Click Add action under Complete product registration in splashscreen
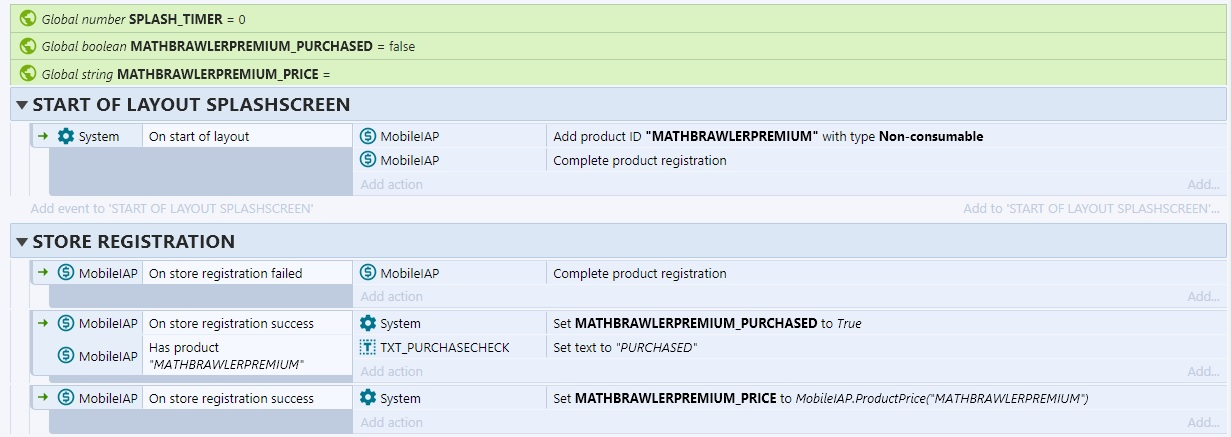The width and height of the screenshot is (1231, 437). tap(392, 184)
